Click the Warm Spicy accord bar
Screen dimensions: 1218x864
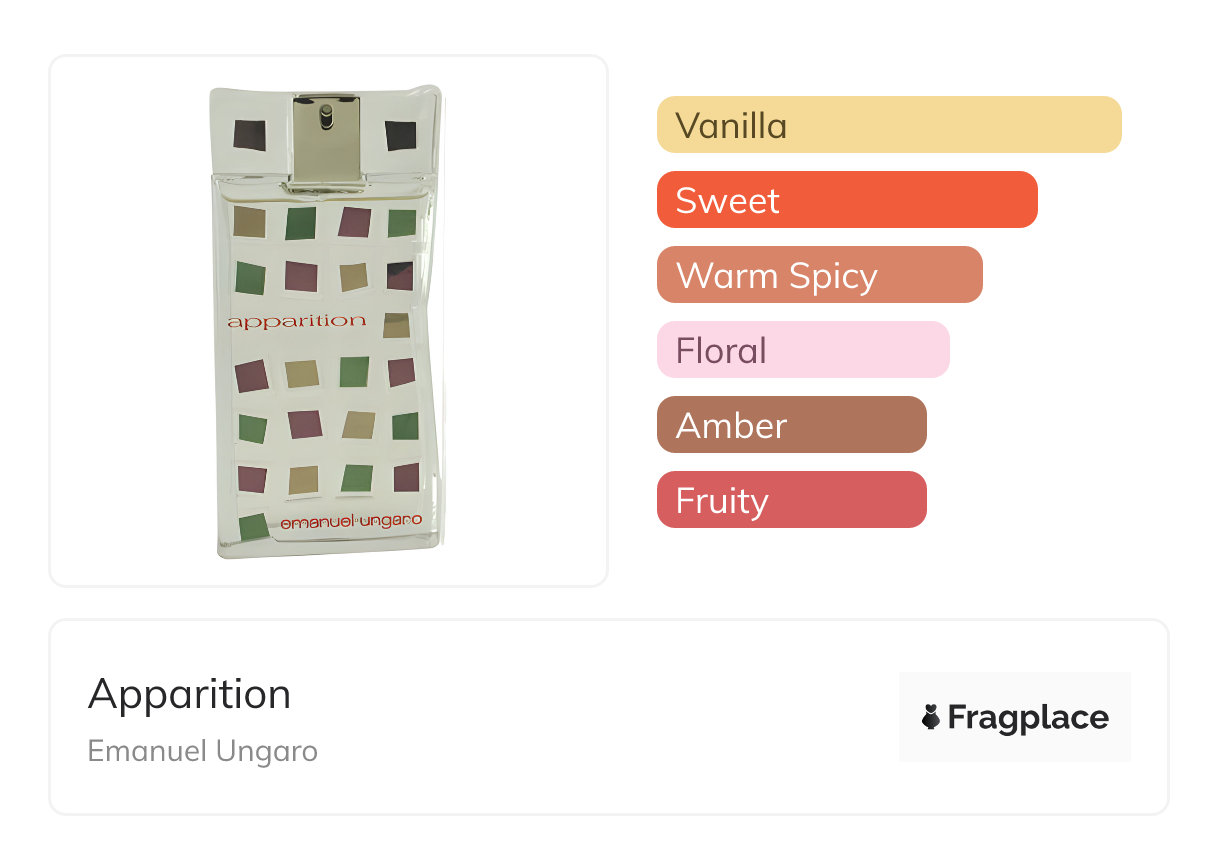[819, 275]
